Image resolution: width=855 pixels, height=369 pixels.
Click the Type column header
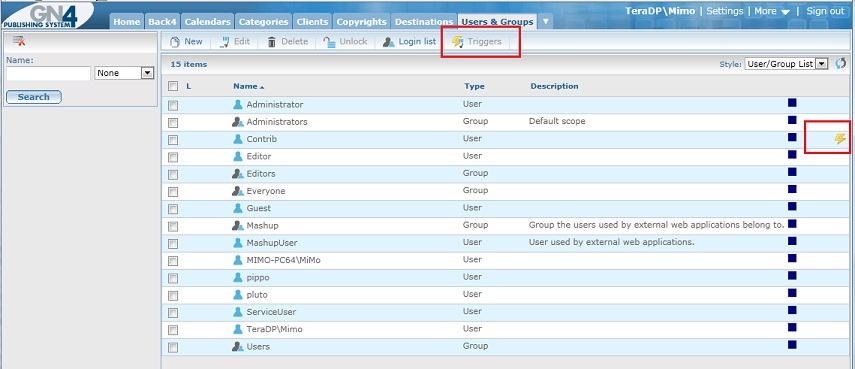point(474,86)
